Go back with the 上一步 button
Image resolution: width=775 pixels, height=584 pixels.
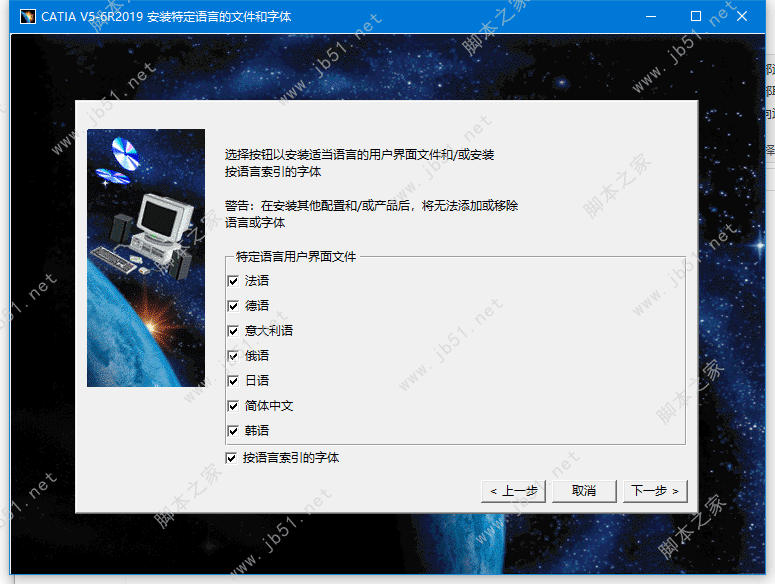pos(513,491)
